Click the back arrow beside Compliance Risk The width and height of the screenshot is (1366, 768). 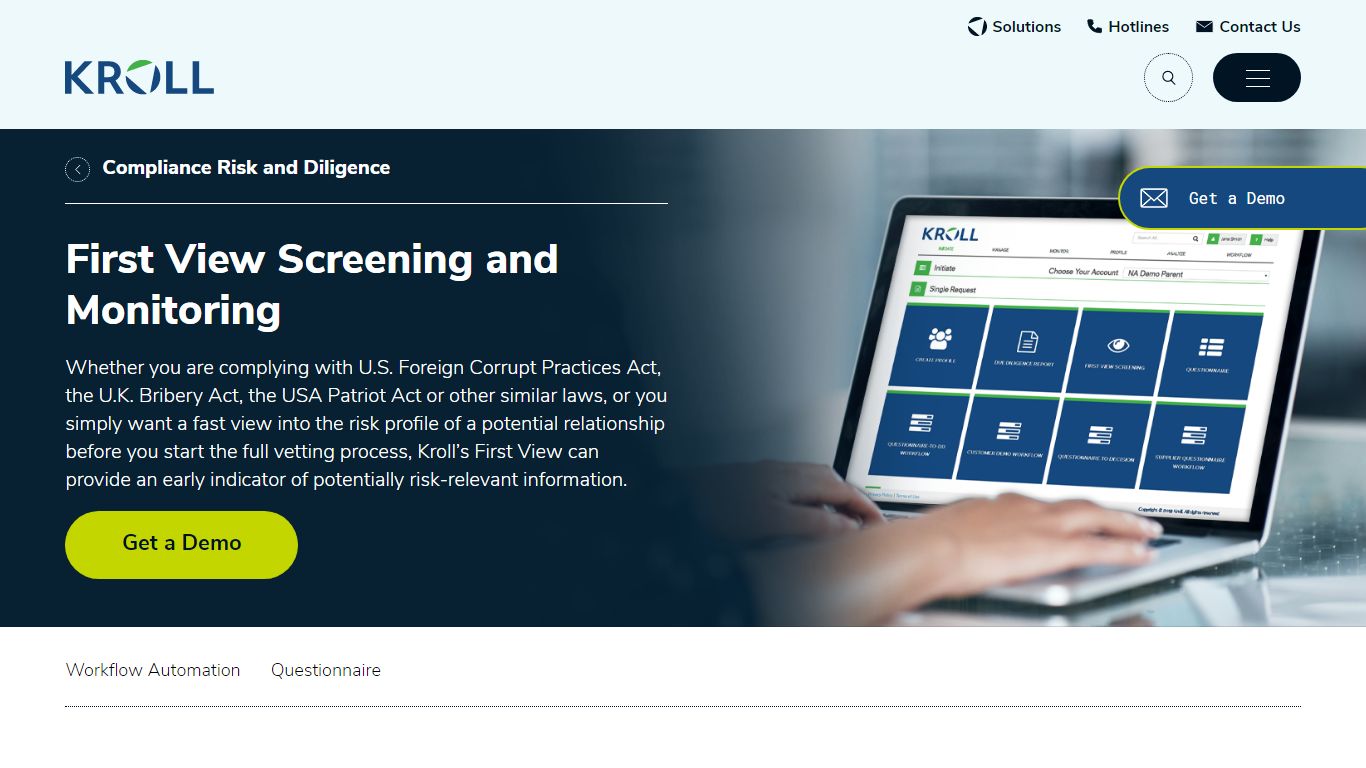click(77, 169)
